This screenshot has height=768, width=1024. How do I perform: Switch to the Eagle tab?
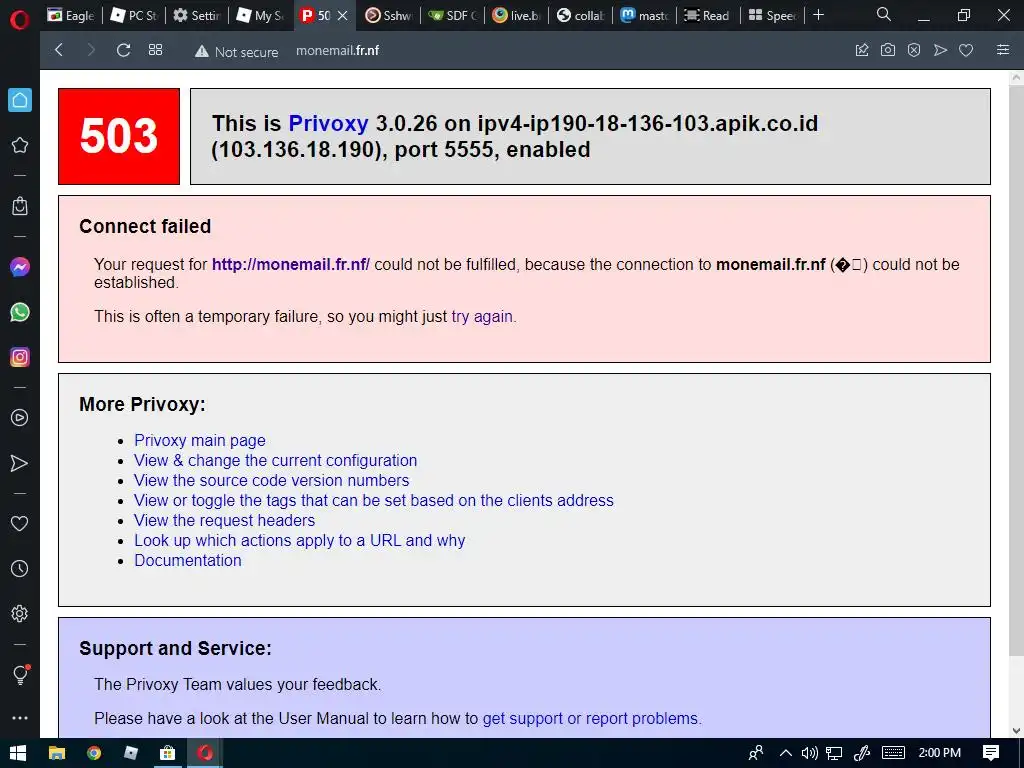(x=71, y=15)
